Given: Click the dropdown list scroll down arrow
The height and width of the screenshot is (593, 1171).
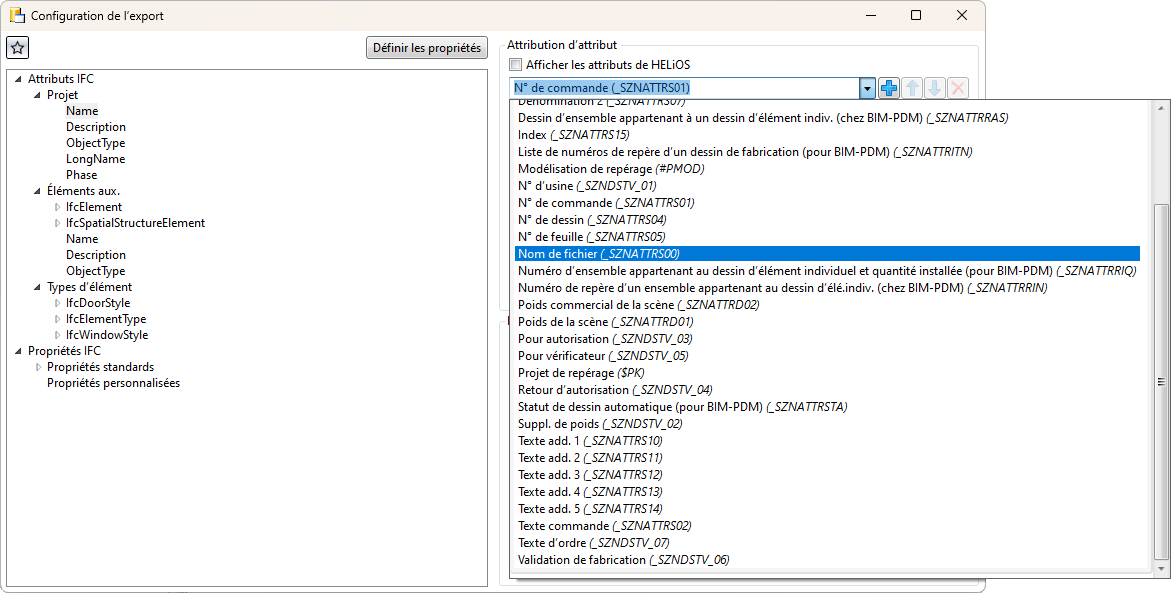Looking at the screenshot, I should [1161, 570].
